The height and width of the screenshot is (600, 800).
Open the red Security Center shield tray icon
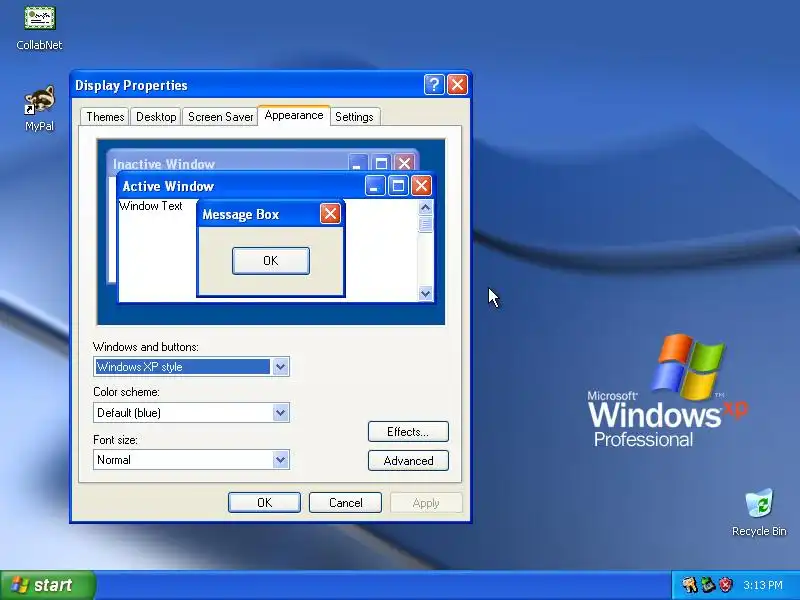[x=726, y=585]
